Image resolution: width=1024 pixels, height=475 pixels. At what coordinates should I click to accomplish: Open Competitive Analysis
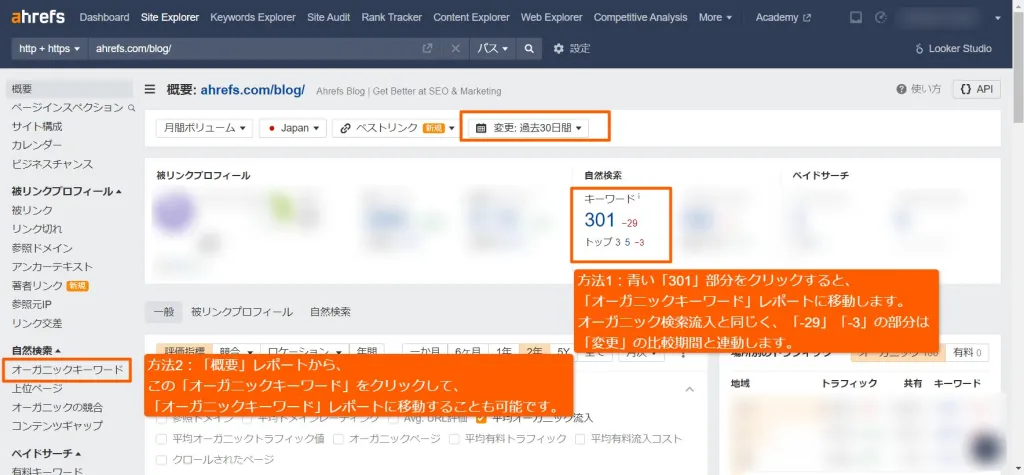click(x=640, y=18)
